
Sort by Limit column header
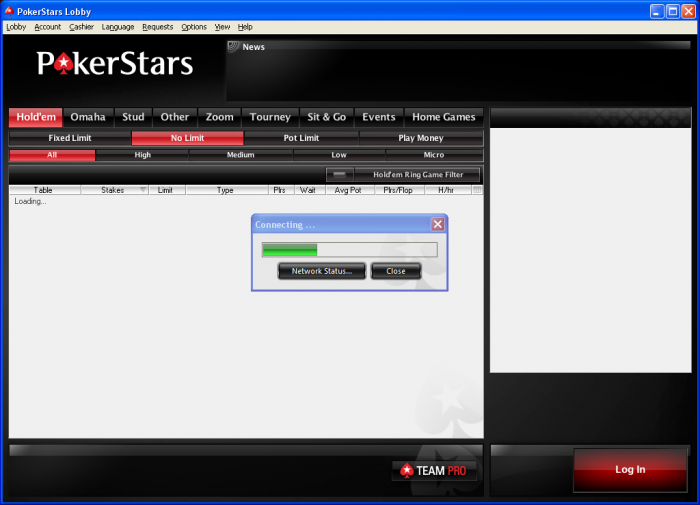[167, 190]
